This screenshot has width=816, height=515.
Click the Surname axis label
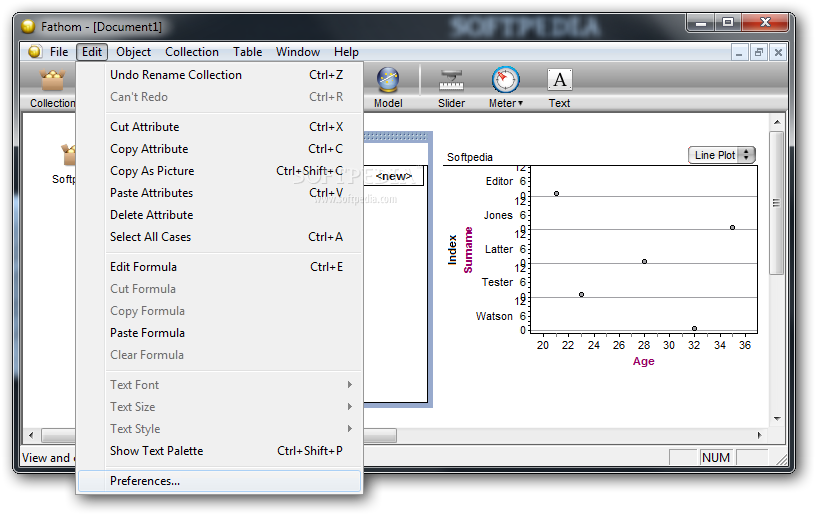pos(468,250)
